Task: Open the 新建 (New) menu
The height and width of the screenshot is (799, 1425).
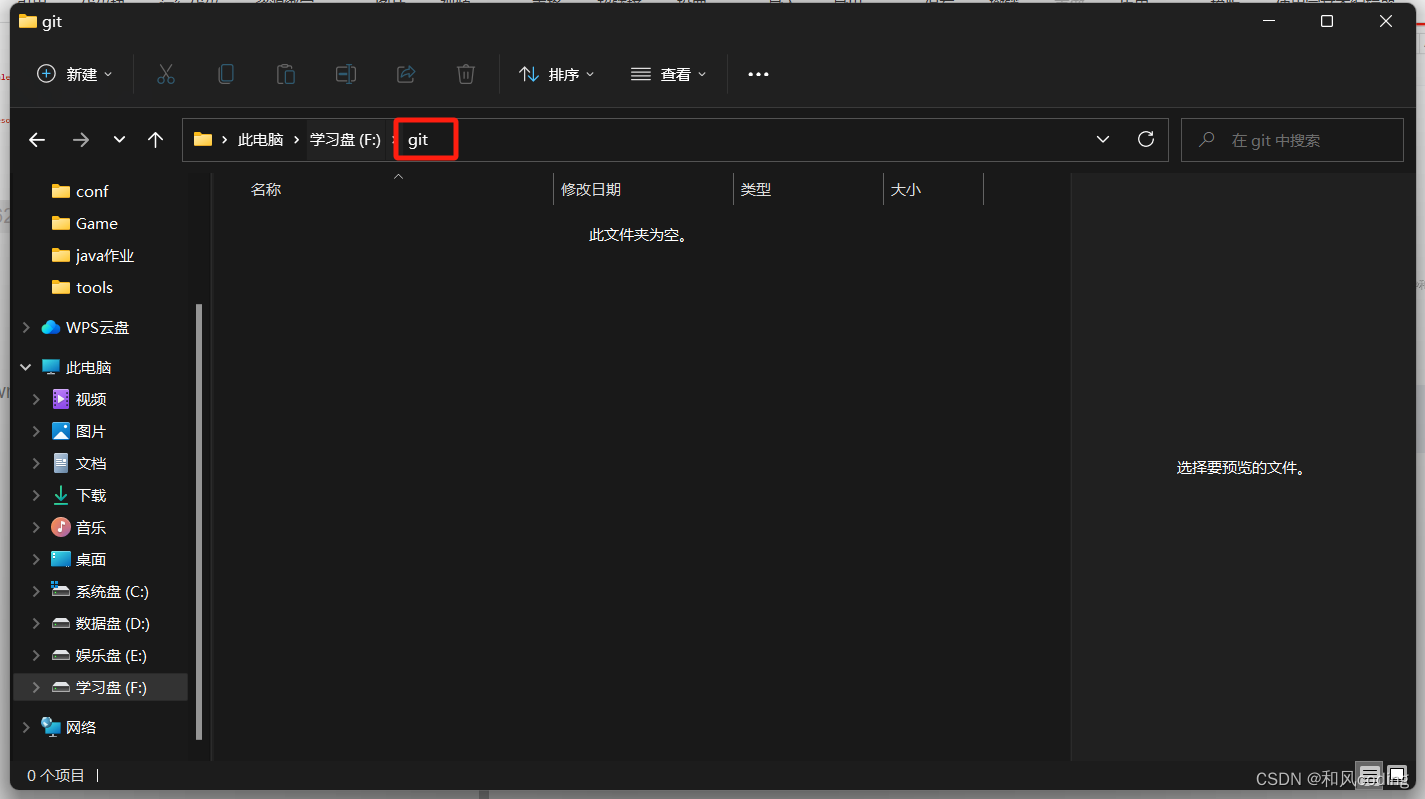Action: click(75, 74)
